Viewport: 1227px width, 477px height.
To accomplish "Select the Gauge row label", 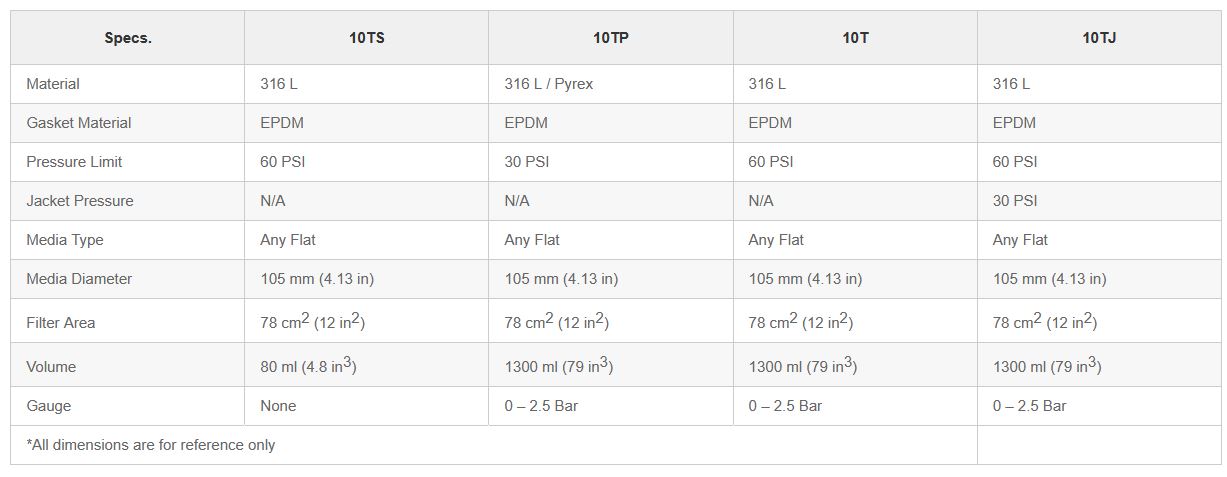I will pyautogui.click(x=49, y=406).
